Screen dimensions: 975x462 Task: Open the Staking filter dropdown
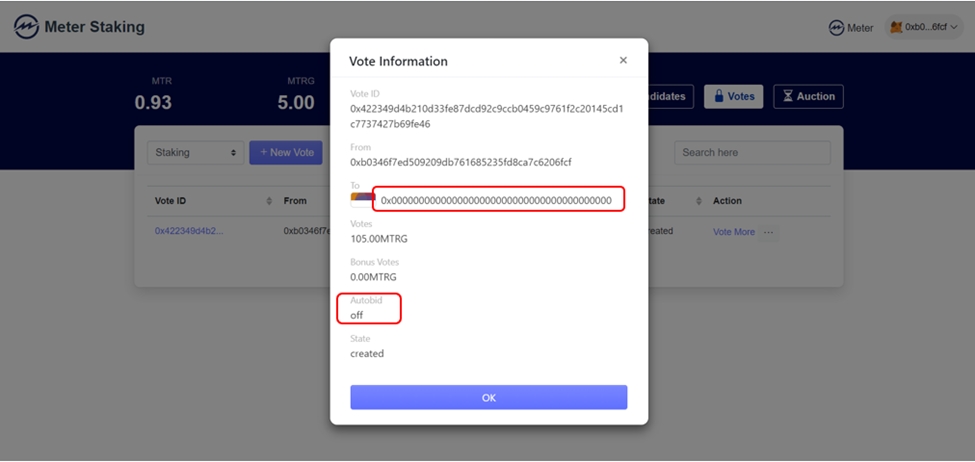pyautogui.click(x=195, y=153)
